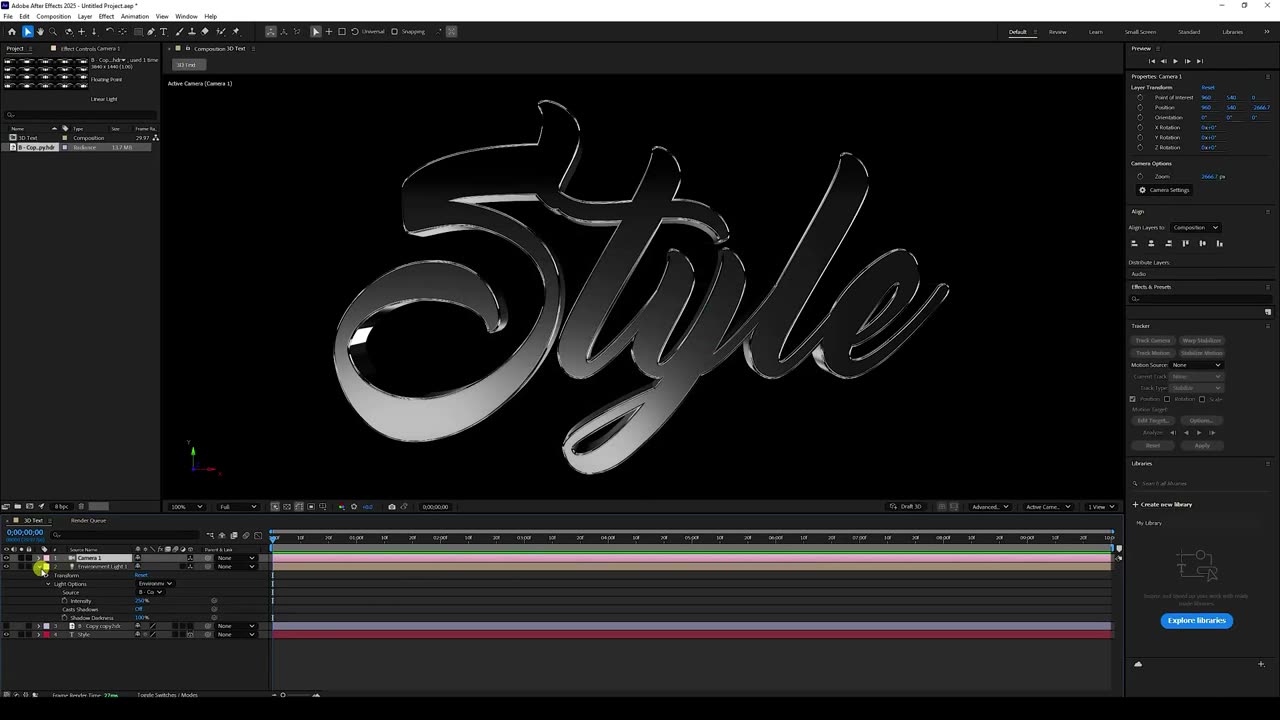Hide the Camera 1 layer eye toggle

(x=6, y=558)
